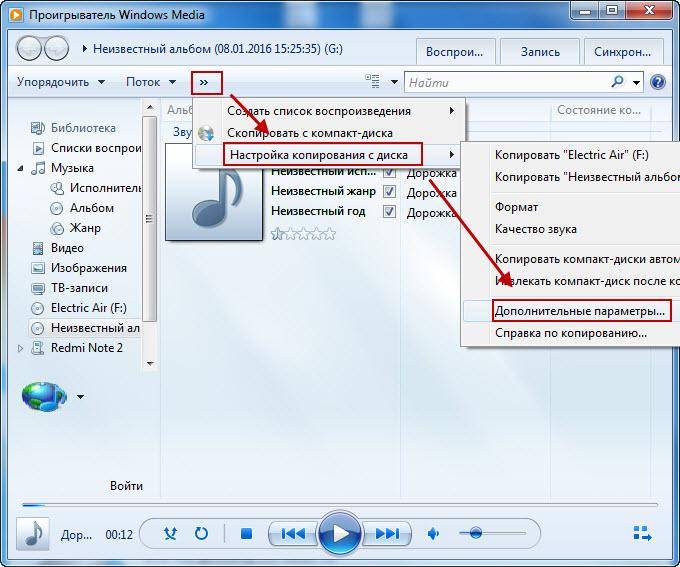Mute the sound with speaker icon
This screenshot has width=680, height=567.
coord(433,533)
